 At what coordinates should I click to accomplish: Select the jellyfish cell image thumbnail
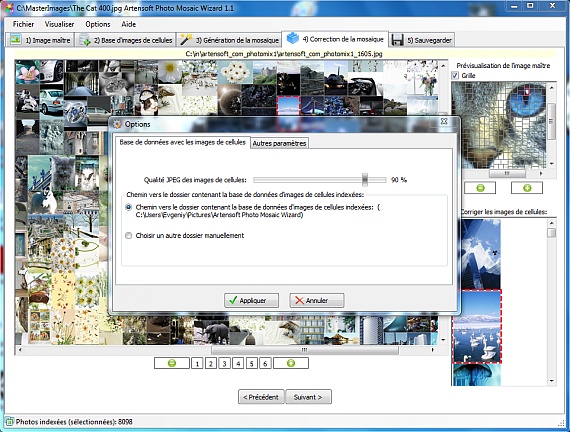(x=476, y=375)
